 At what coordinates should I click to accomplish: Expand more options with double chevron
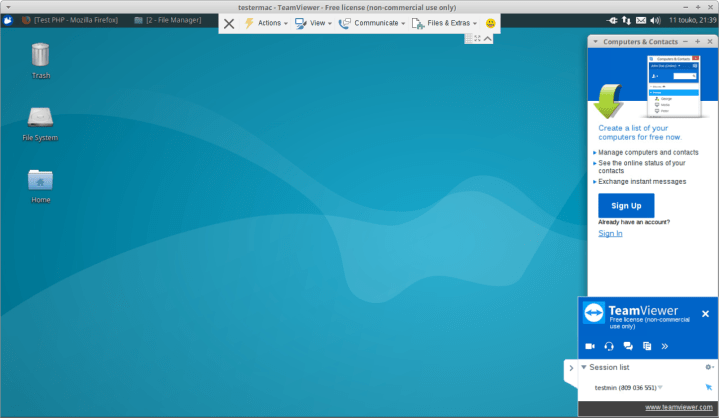(x=665, y=346)
